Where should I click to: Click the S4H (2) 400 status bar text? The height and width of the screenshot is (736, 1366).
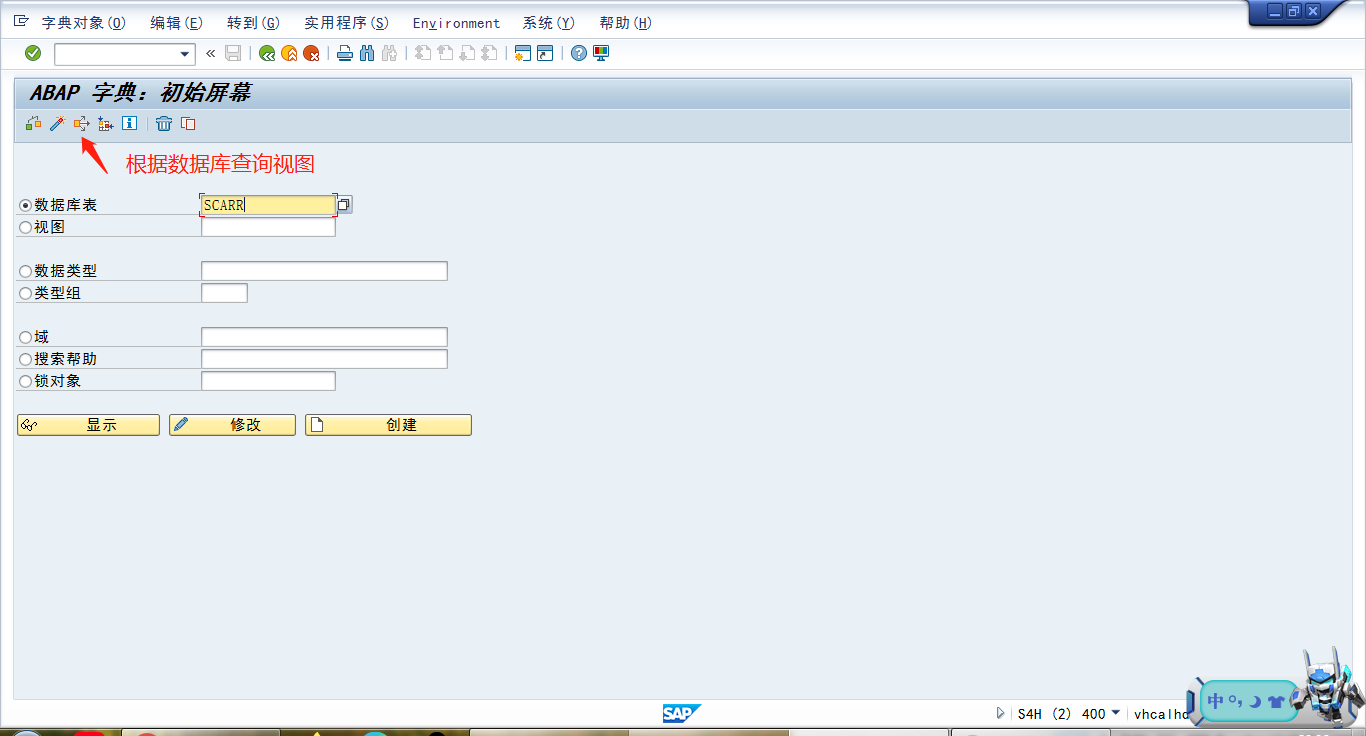point(1062,714)
